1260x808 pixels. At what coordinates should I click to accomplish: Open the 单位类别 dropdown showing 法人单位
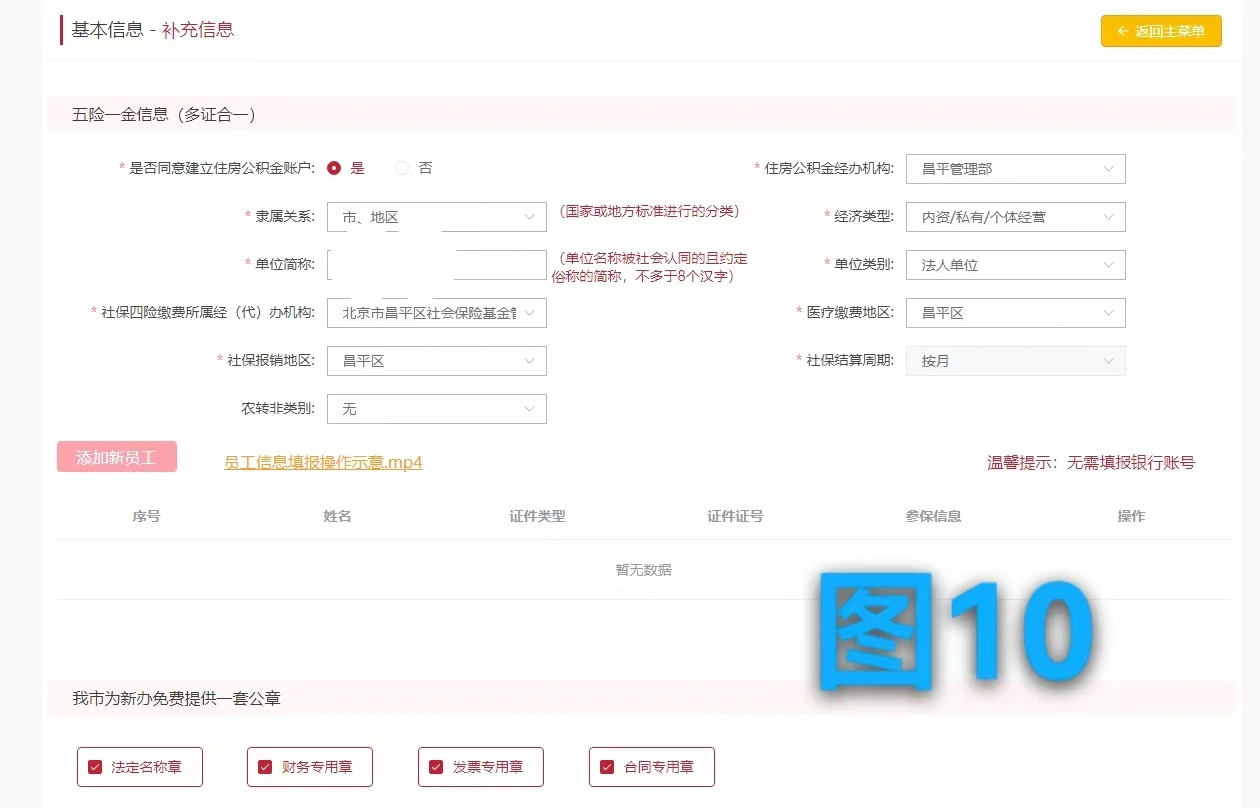click(1014, 264)
